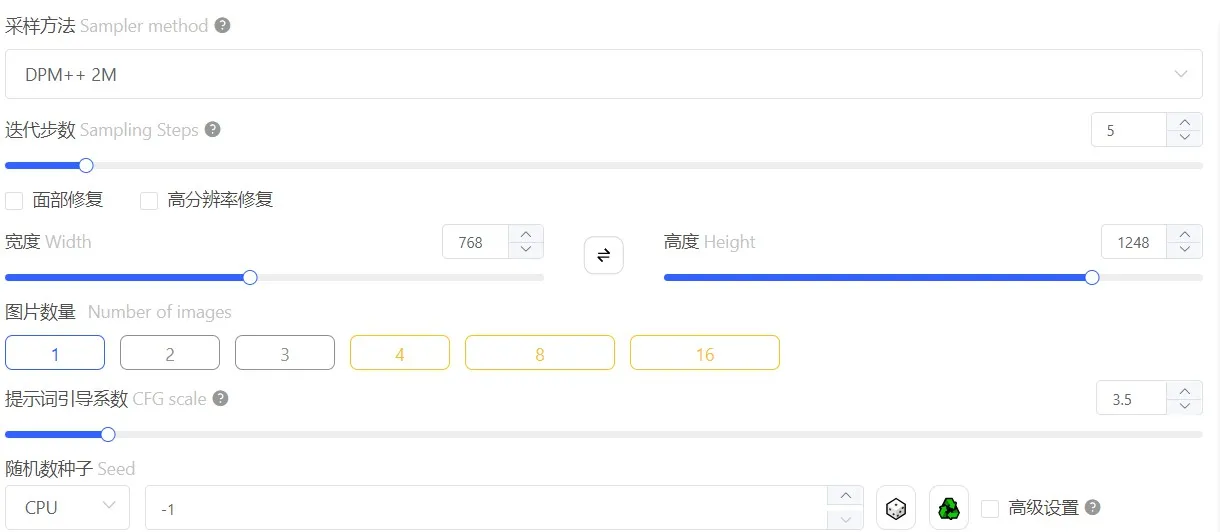
Task: Select 4 as number of images
Action: (x=400, y=353)
